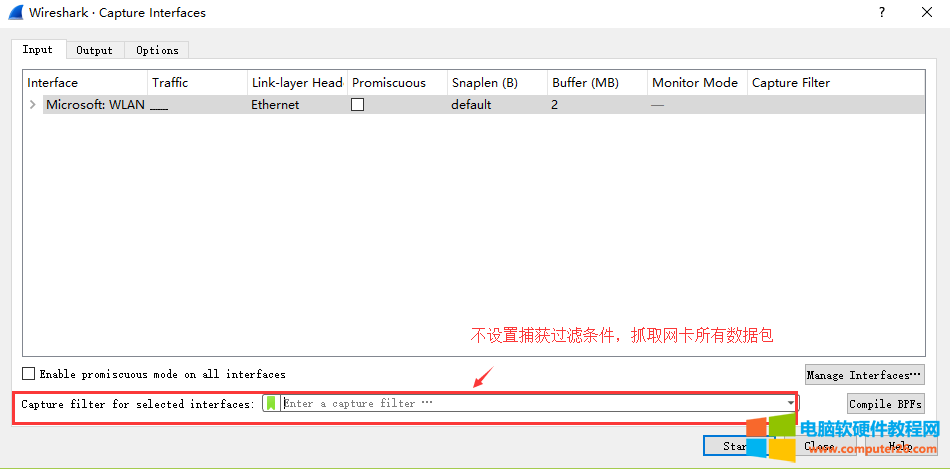The image size is (950, 469).
Task: Click the Snaplen (B) column header
Action: pos(497,83)
